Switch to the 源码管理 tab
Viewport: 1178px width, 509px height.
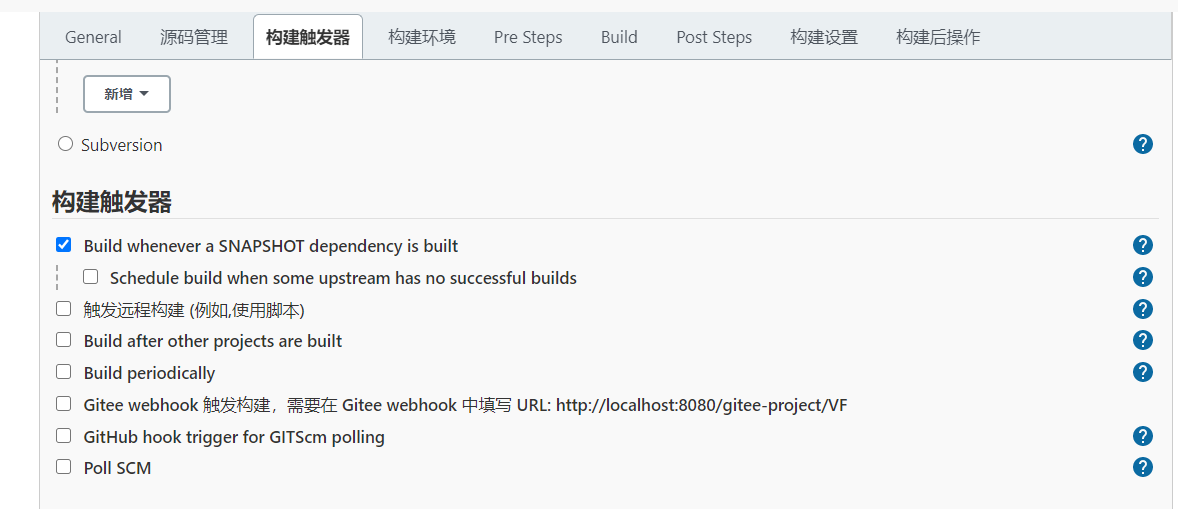(x=194, y=37)
